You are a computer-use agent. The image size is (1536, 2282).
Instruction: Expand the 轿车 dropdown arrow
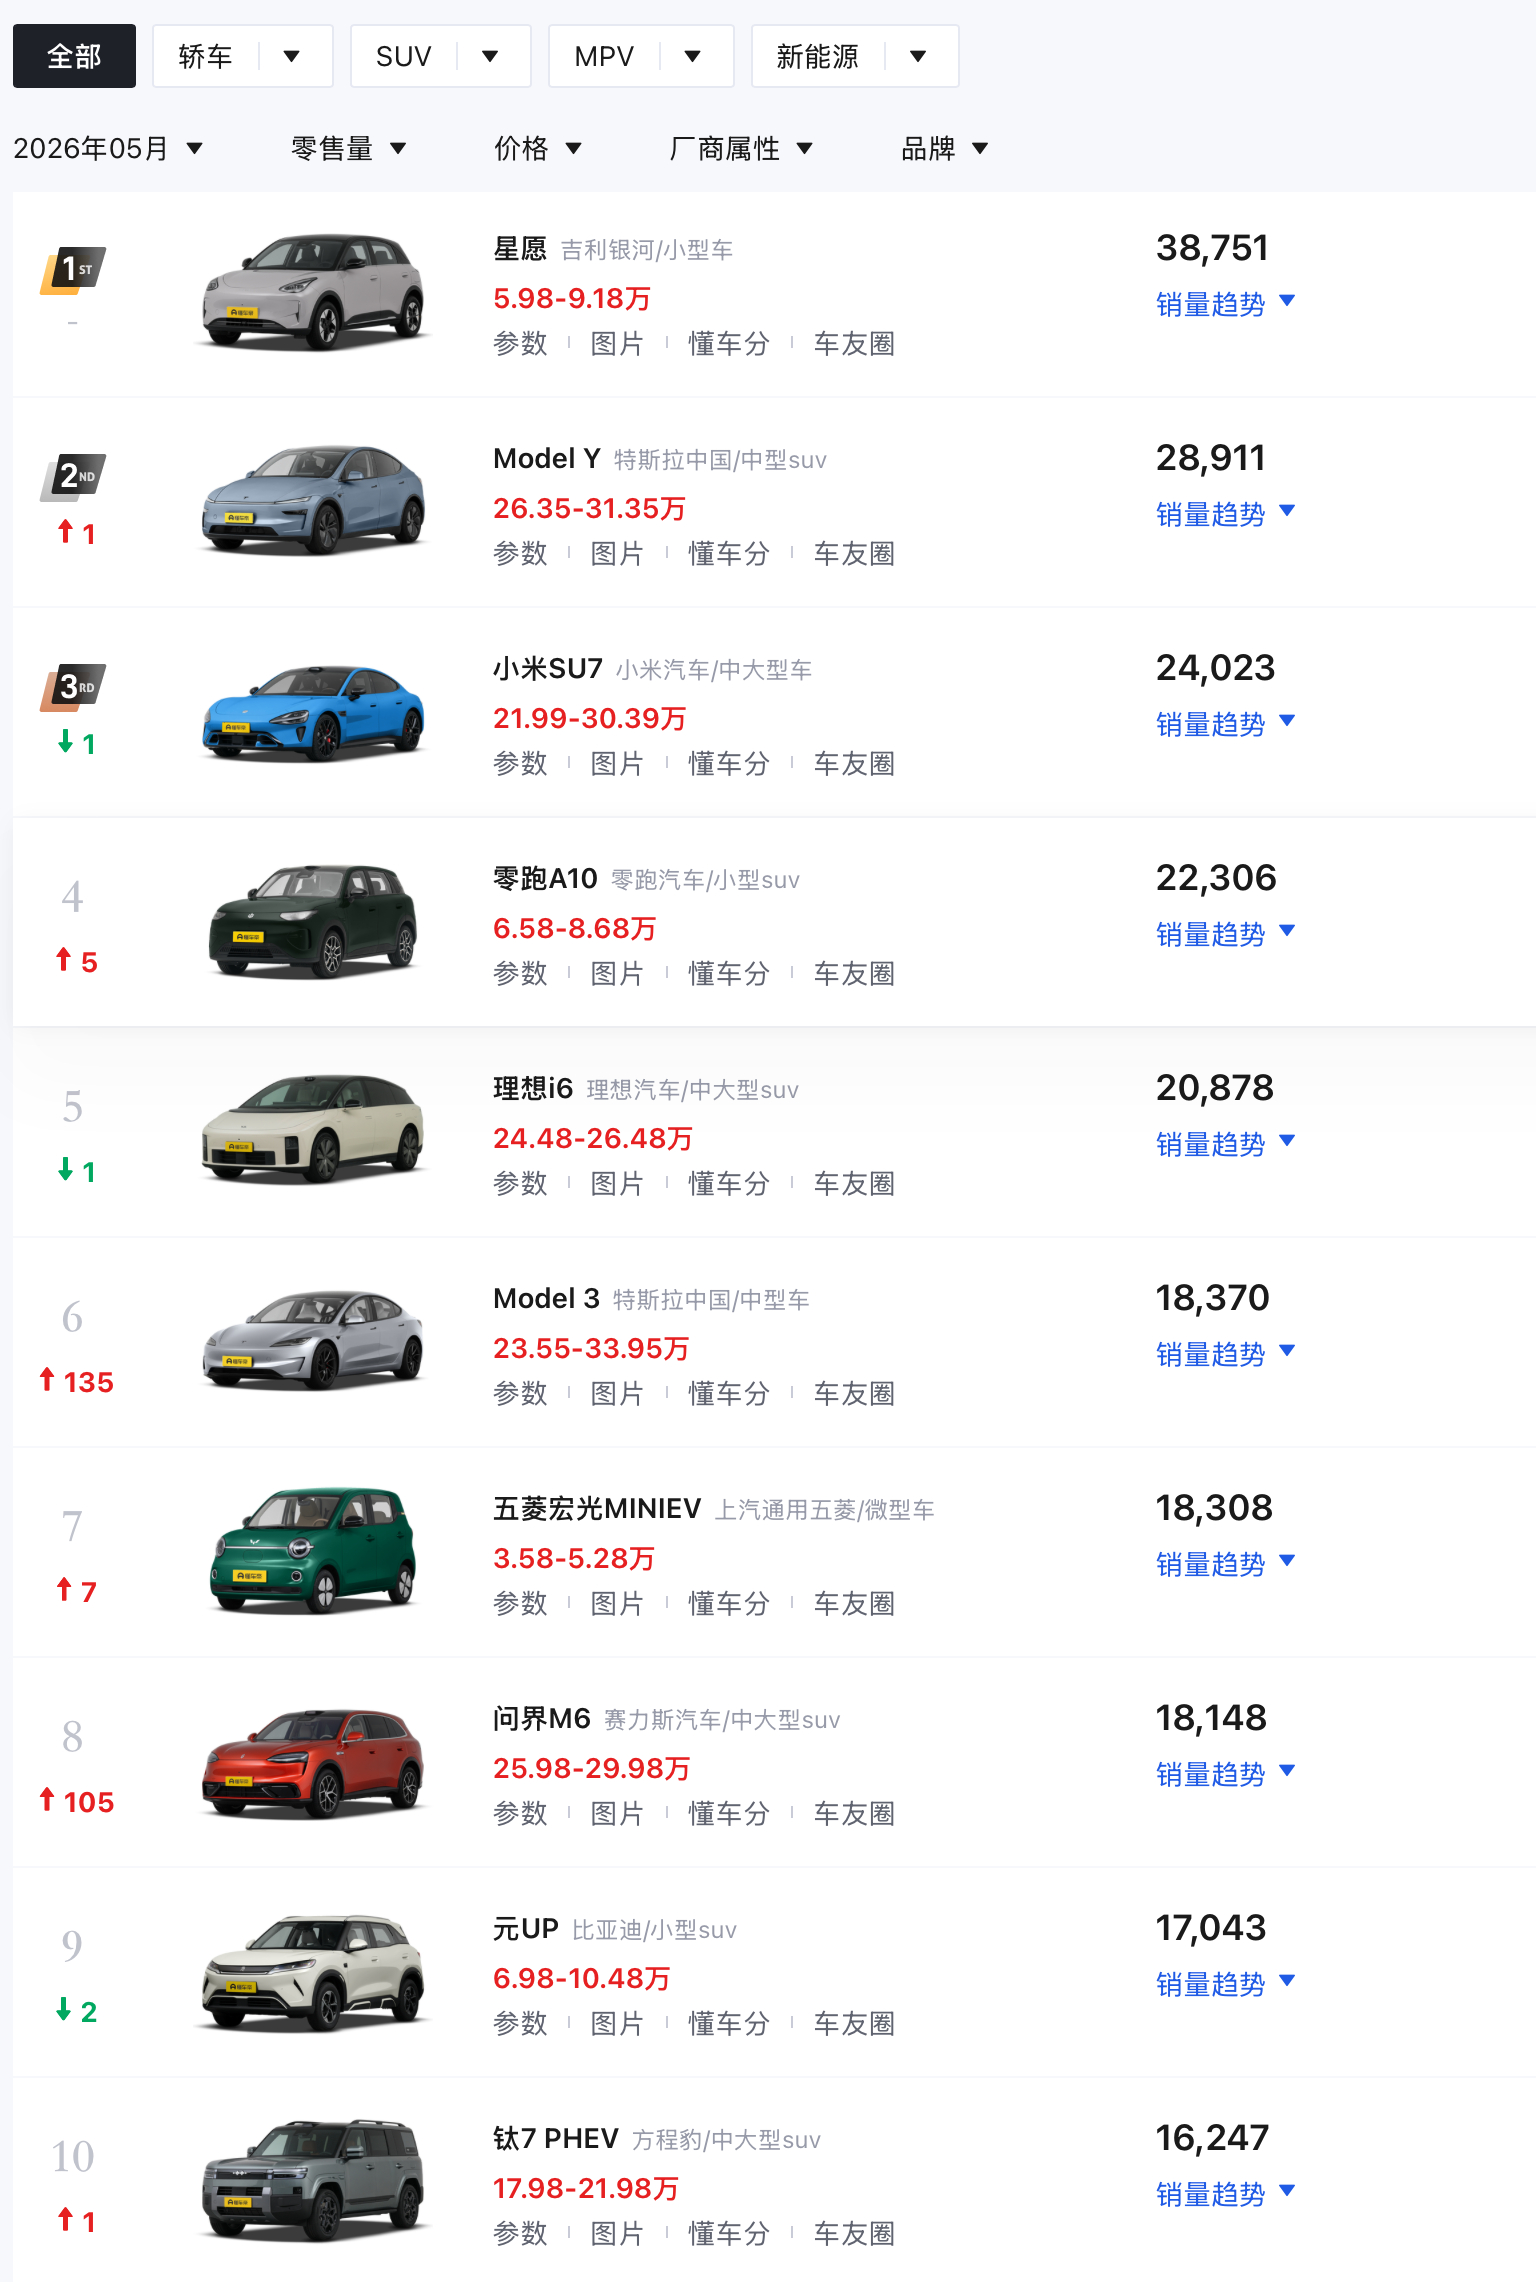tap(292, 56)
